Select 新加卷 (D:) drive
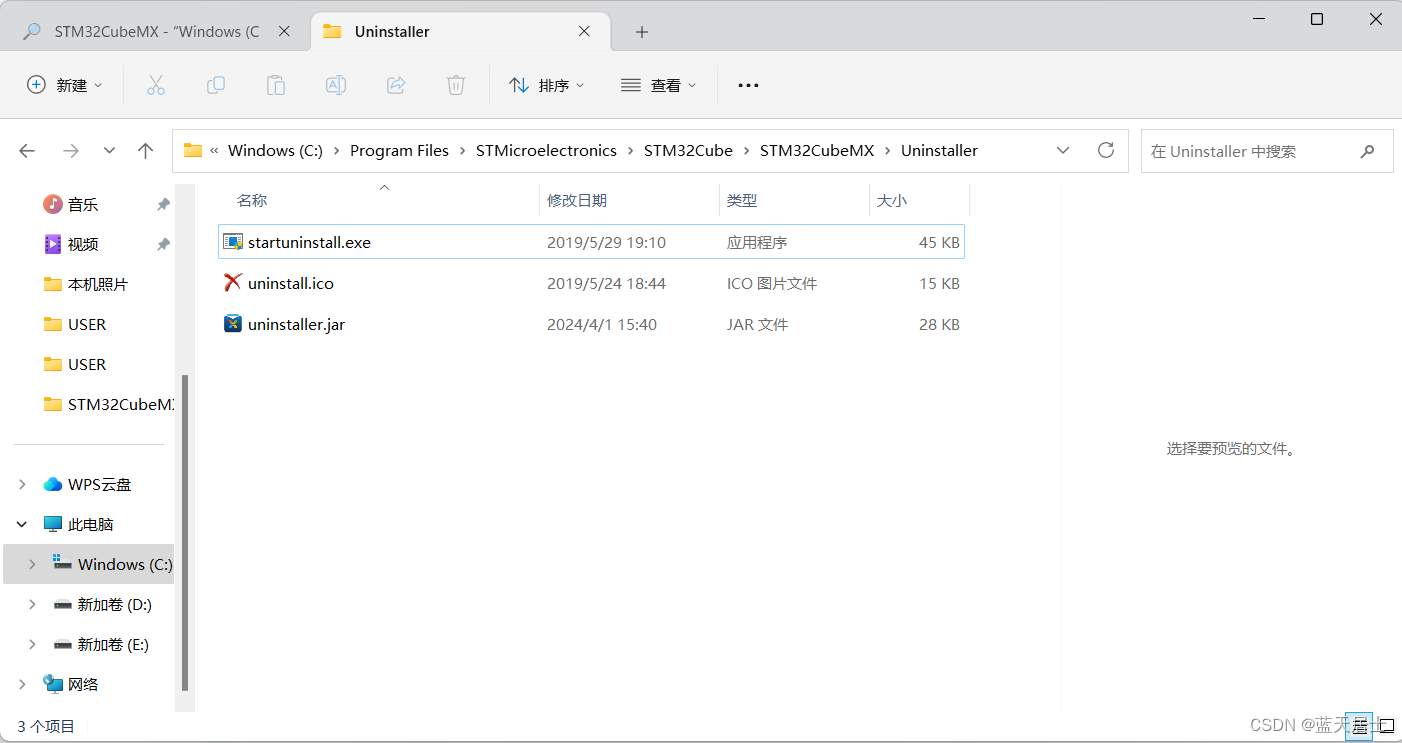1402x743 pixels. pyautogui.click(x=103, y=604)
